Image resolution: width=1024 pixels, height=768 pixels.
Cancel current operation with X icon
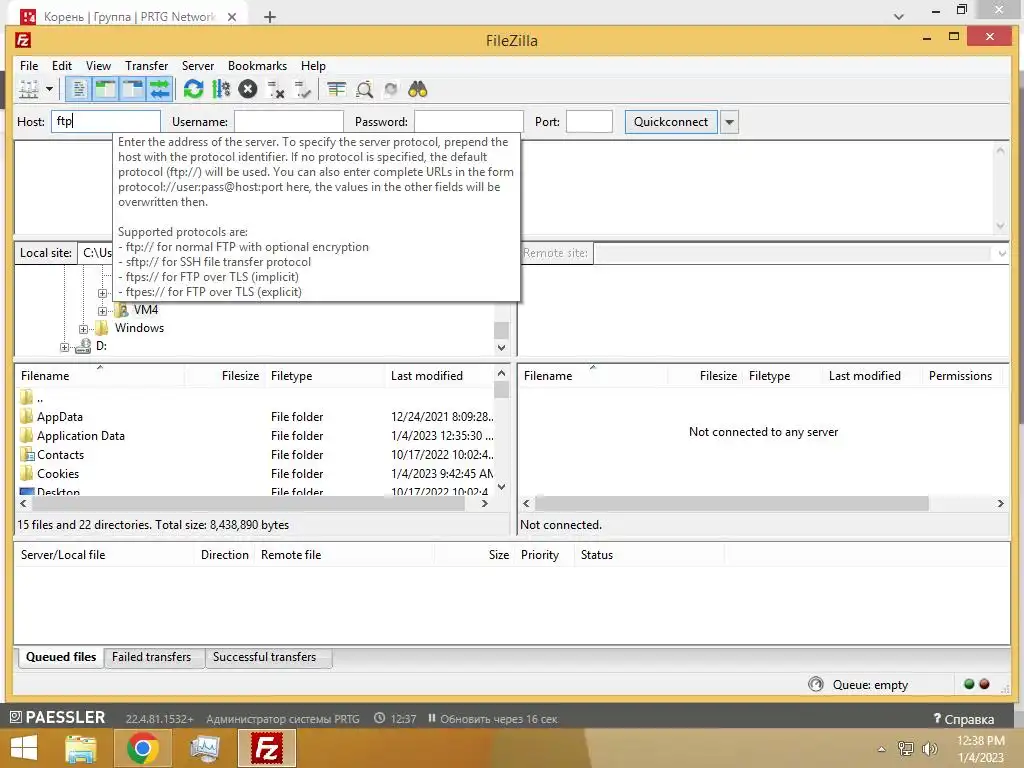pyautogui.click(x=248, y=89)
